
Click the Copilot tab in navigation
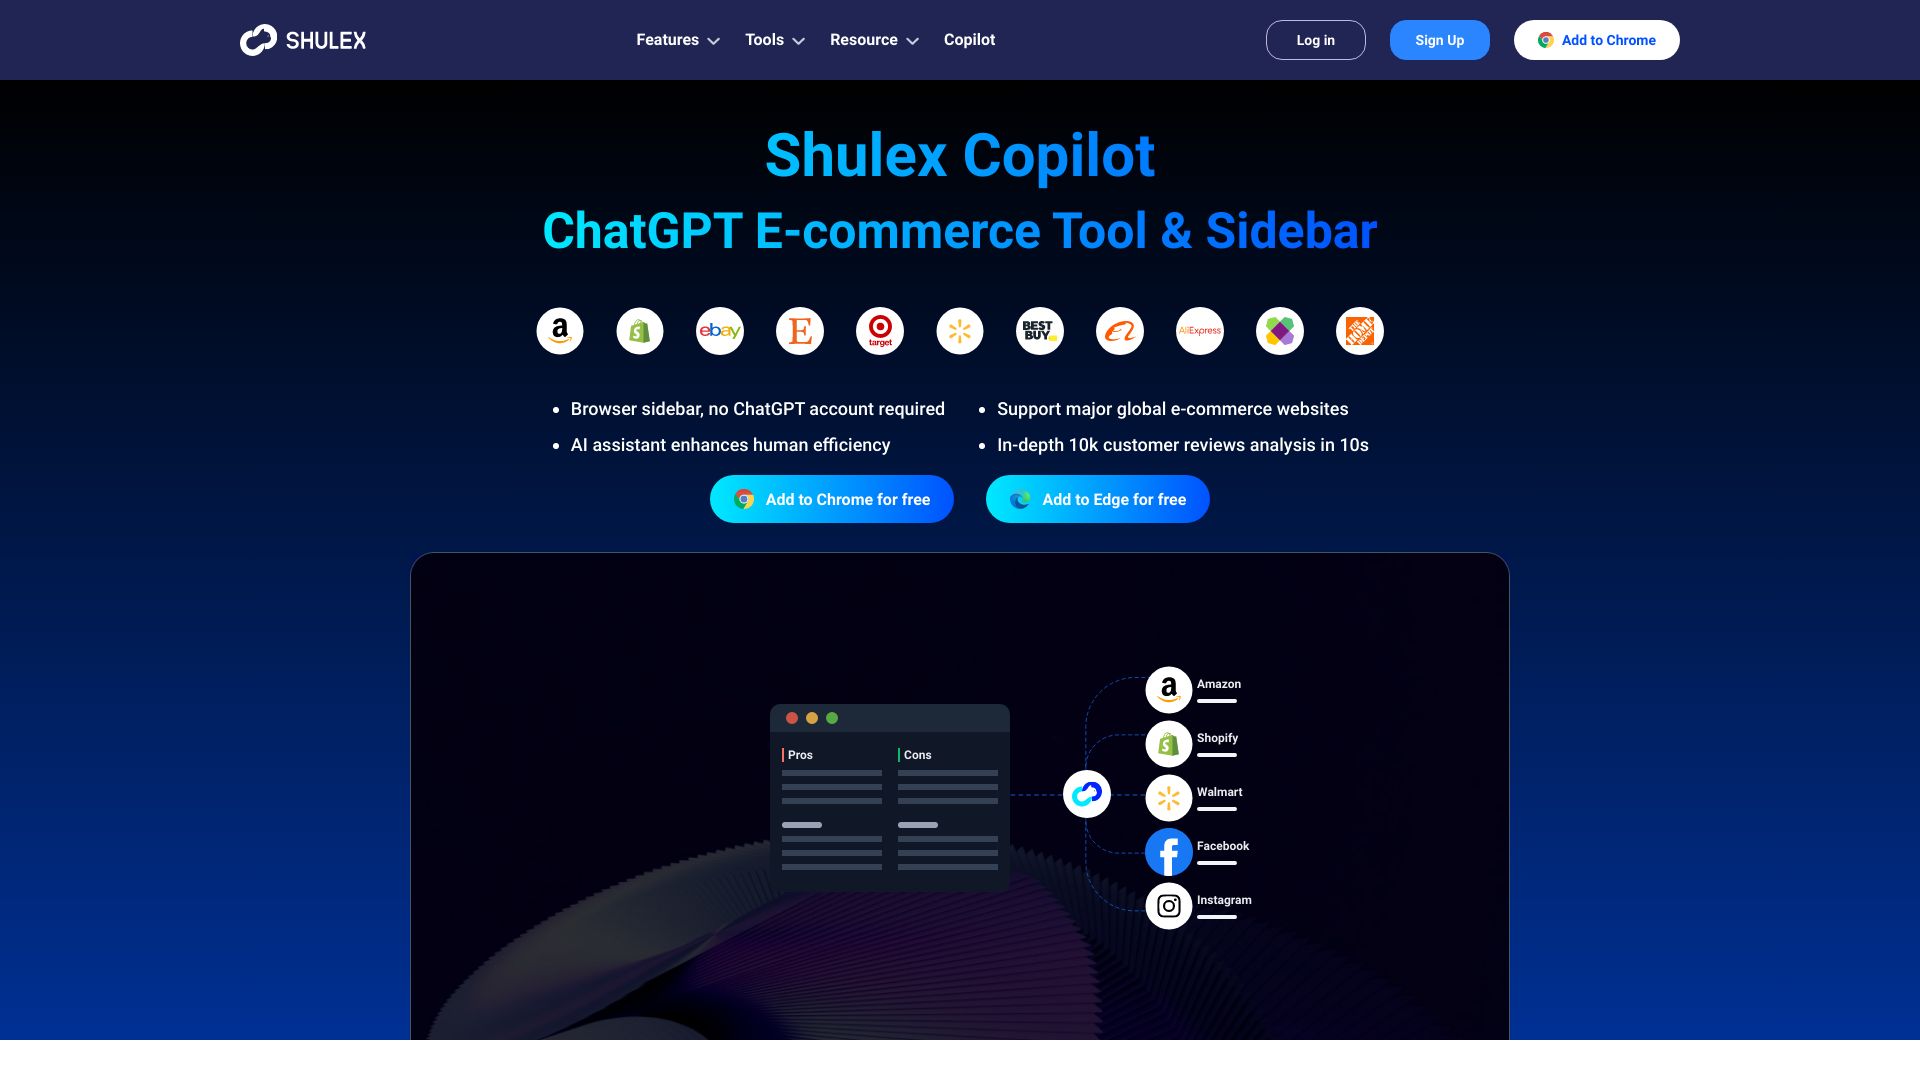click(969, 40)
